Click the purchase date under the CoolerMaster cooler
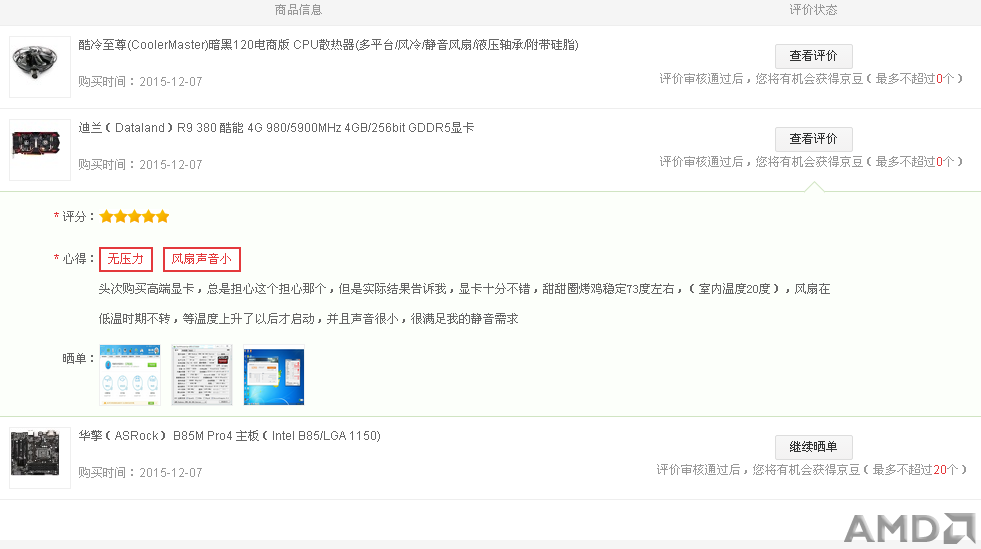The width and height of the screenshot is (981, 549). pyautogui.click(x=140, y=82)
